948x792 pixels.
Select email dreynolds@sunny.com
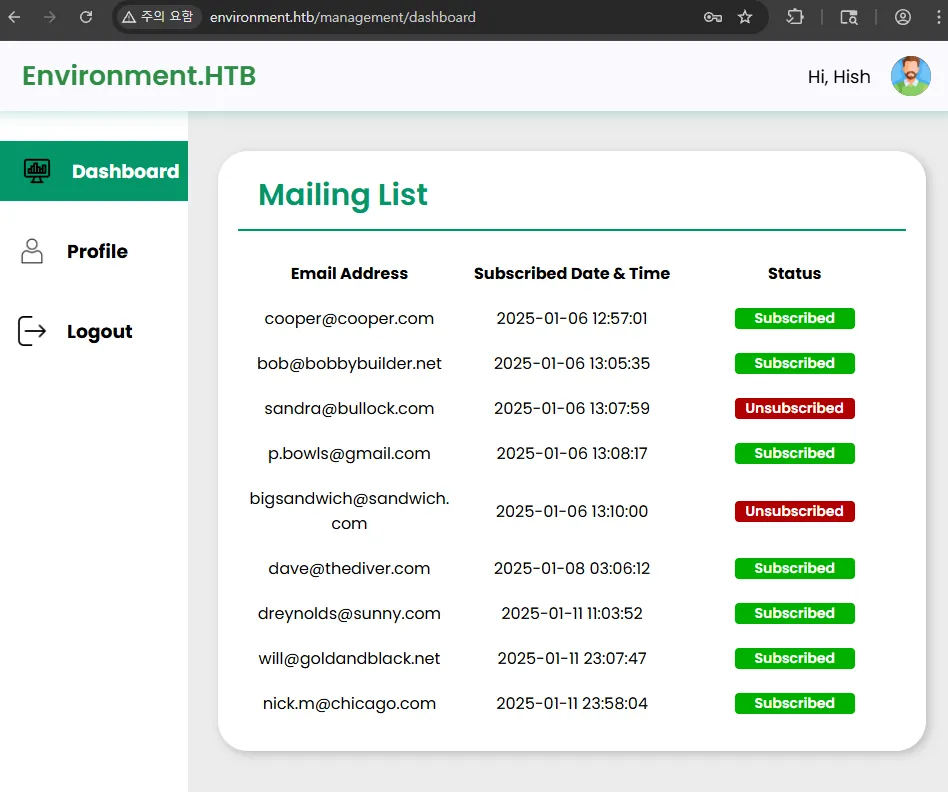tap(349, 614)
